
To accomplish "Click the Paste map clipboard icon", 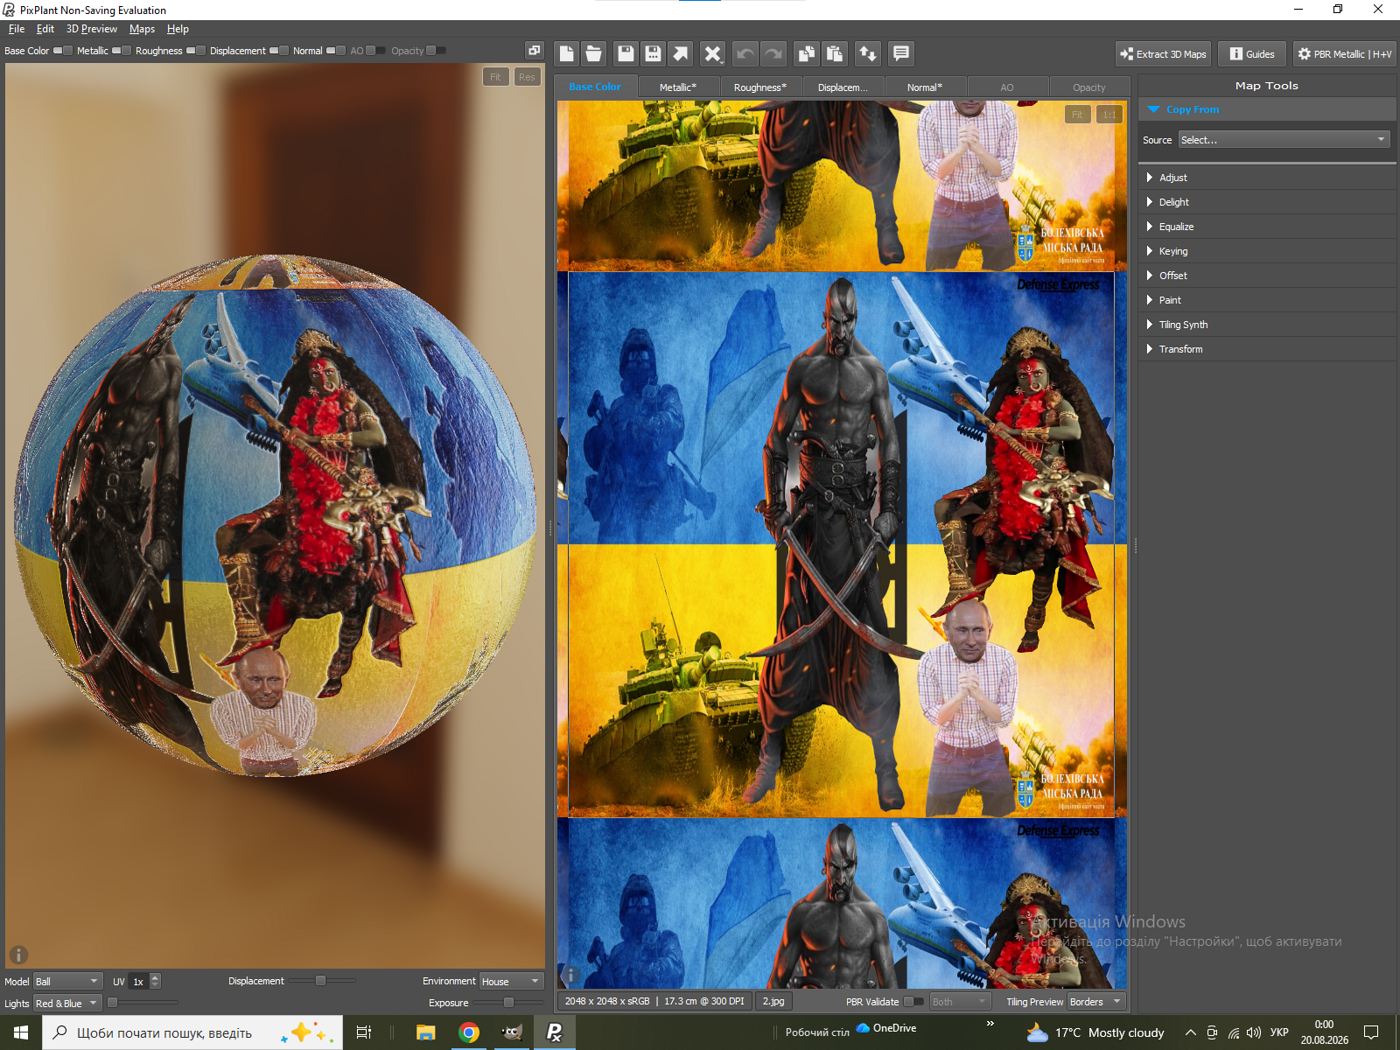I will pos(834,54).
